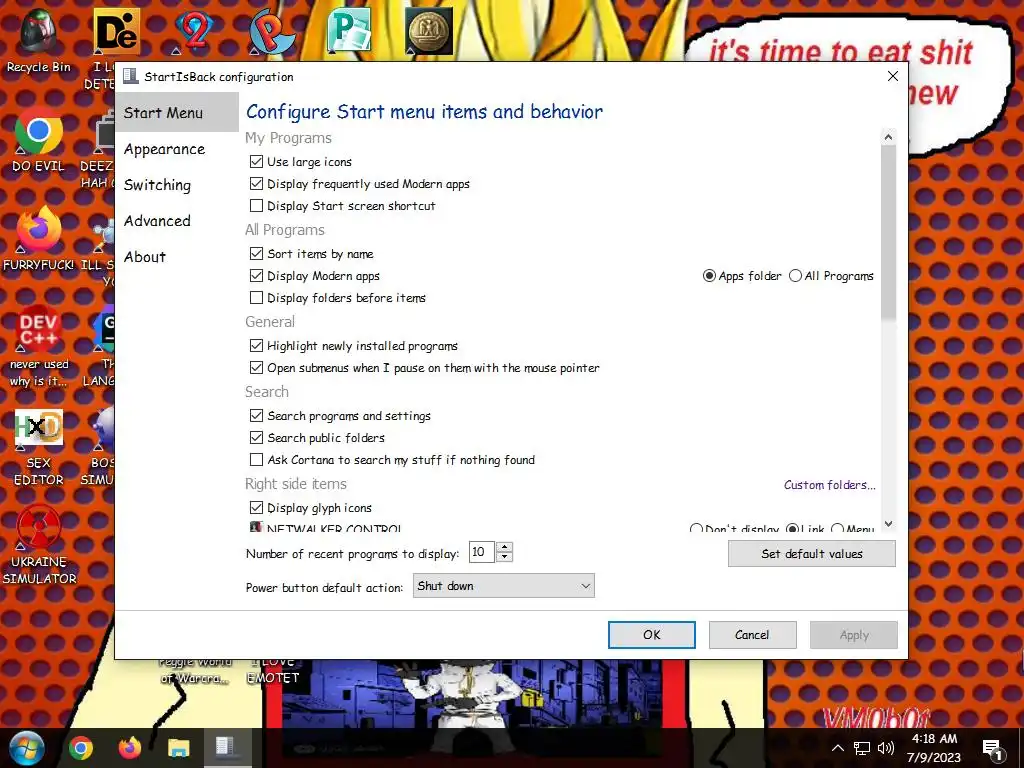1024x768 pixels.
Task: Toggle Search public folders checkbox
Action: coord(257,438)
